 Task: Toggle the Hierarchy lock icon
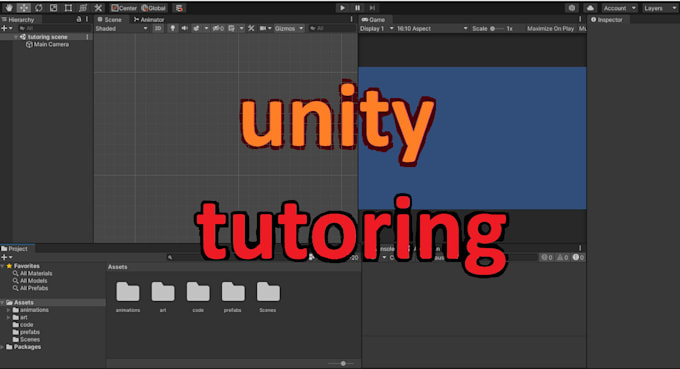(78, 20)
